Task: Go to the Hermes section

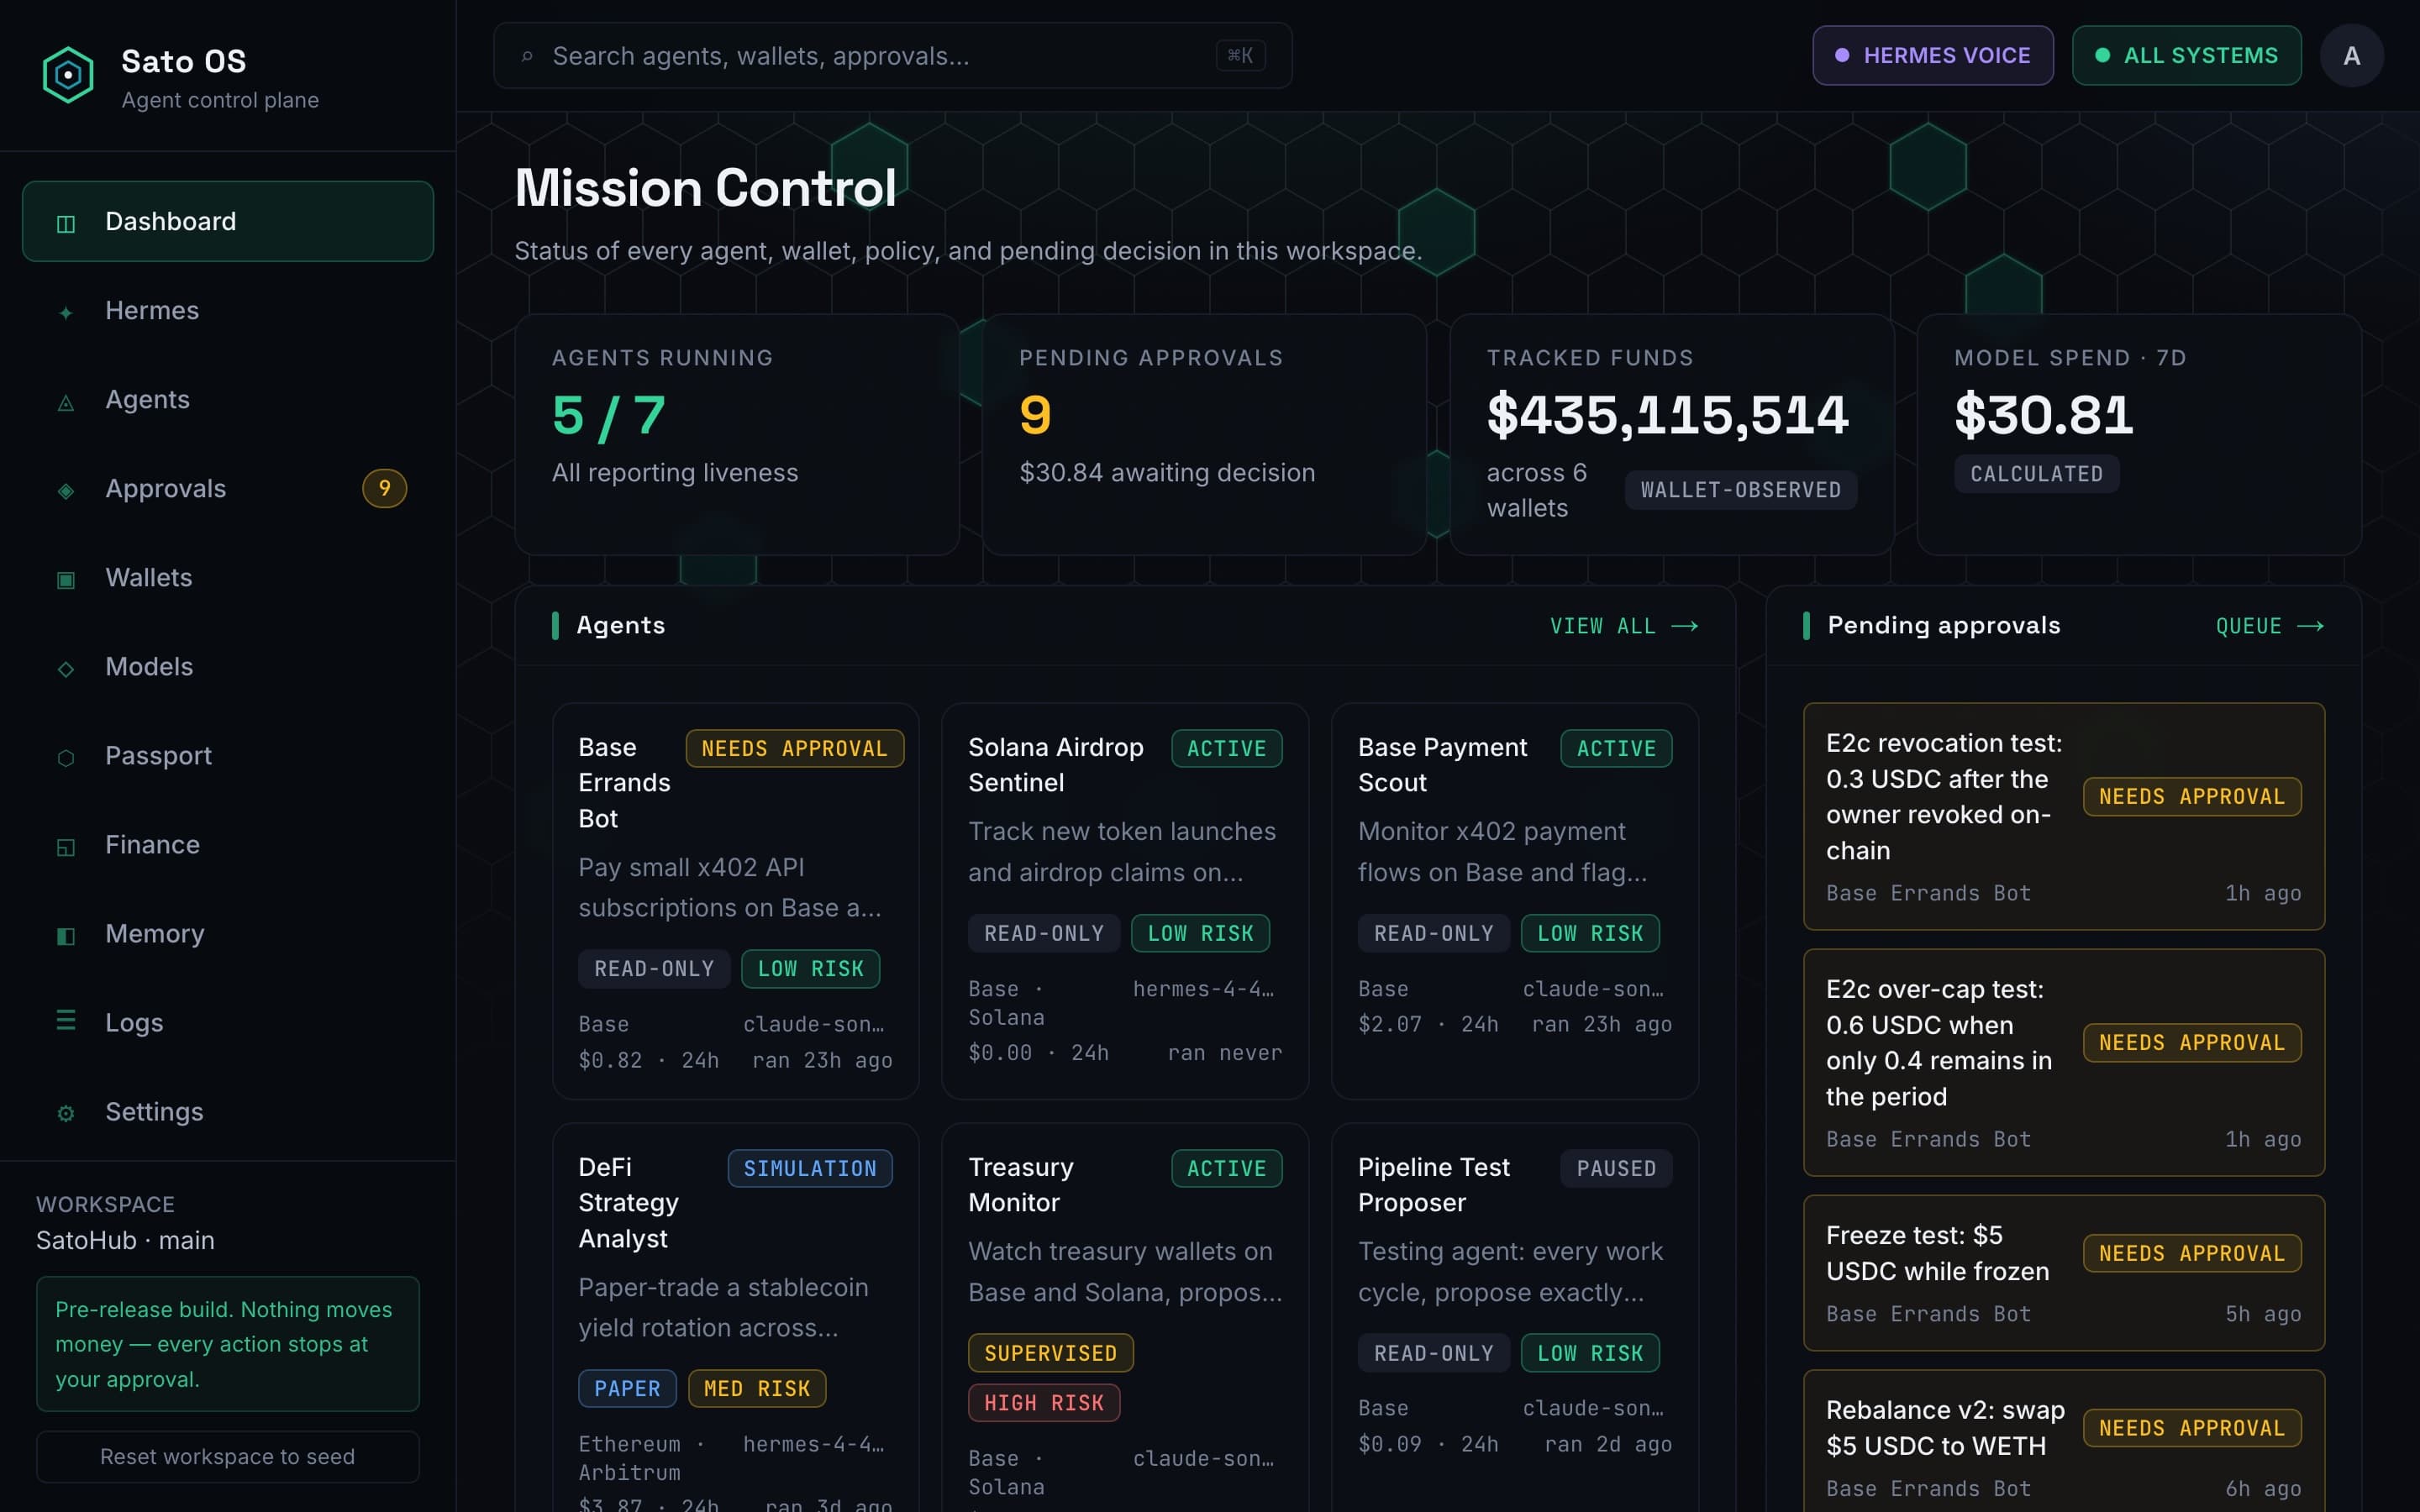Action: click(228, 310)
